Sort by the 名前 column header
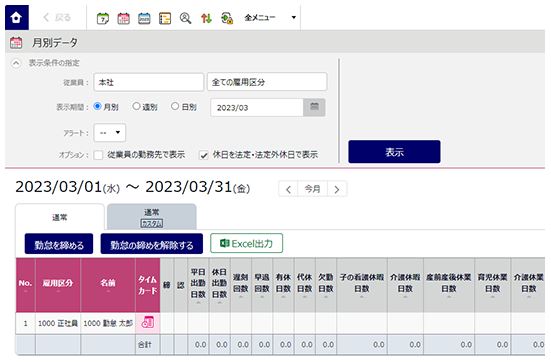The height and width of the screenshot is (362, 551). (x=108, y=285)
